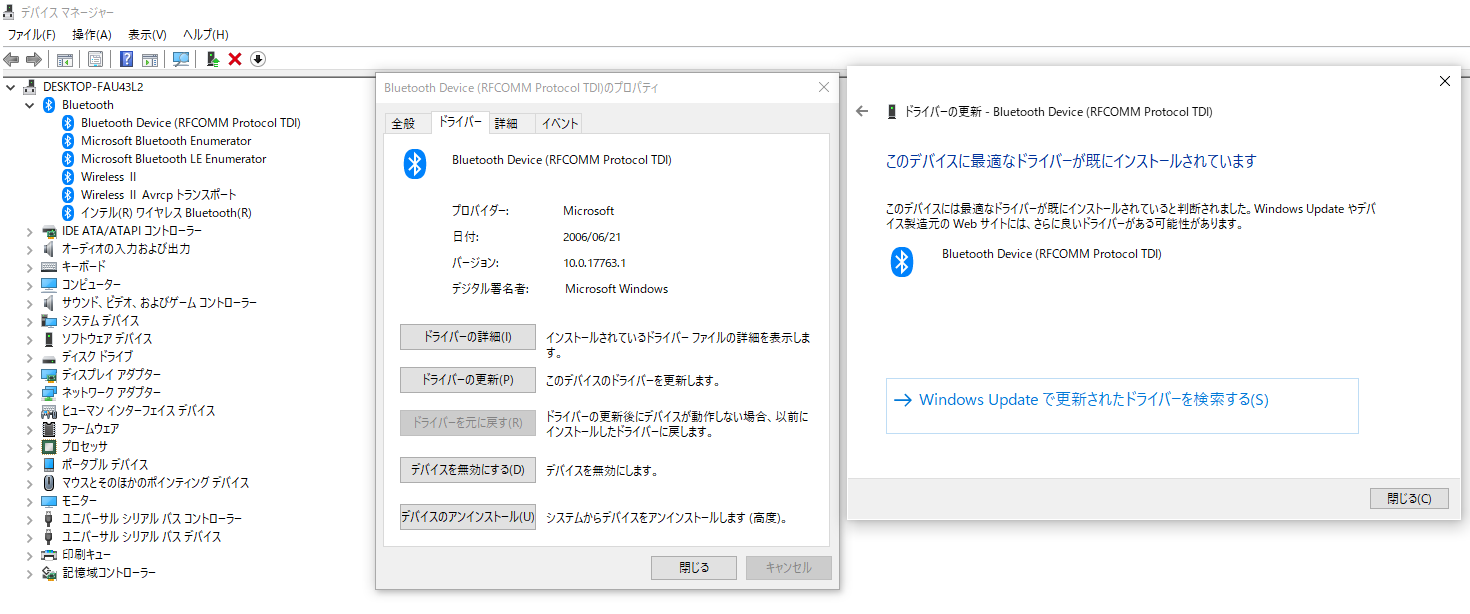
Task: Expand ヒューマン インターフェイス デバイス category
Action: 29,410
